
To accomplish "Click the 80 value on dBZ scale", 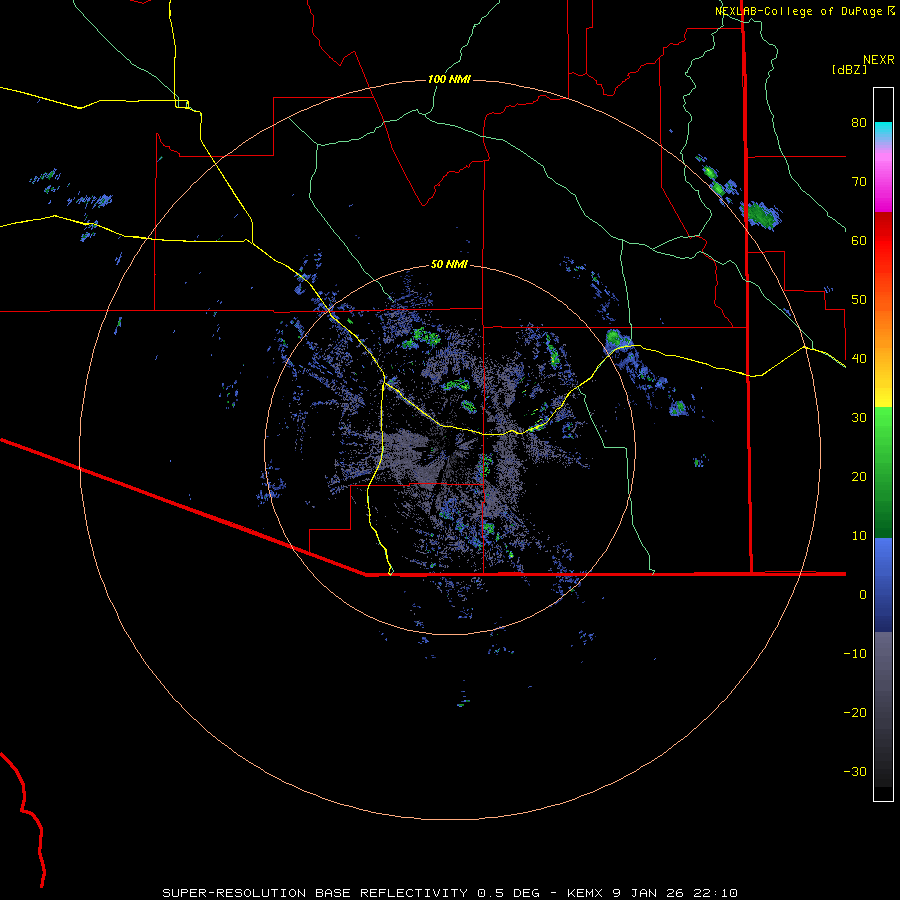I will [x=859, y=123].
